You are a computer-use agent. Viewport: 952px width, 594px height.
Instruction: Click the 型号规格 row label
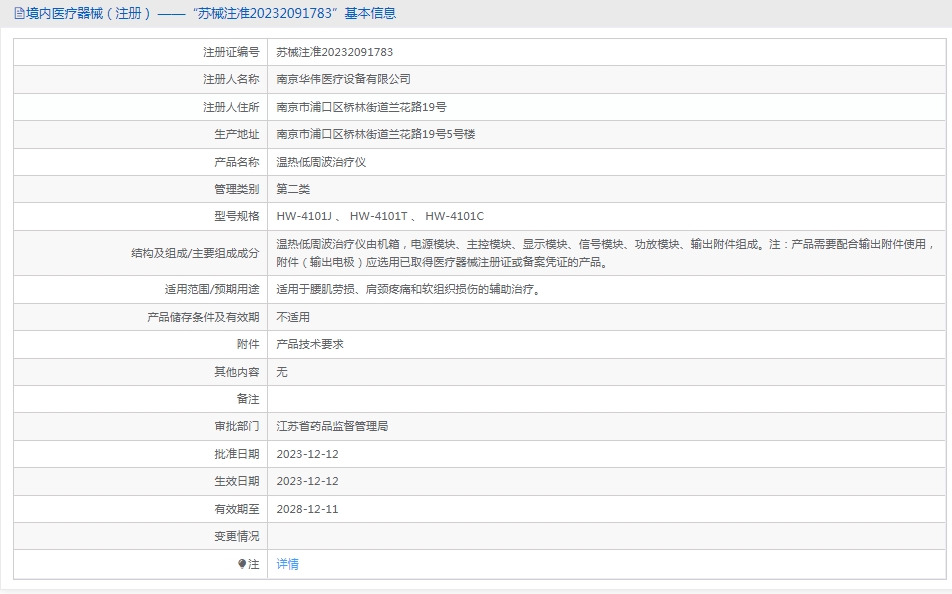point(237,216)
